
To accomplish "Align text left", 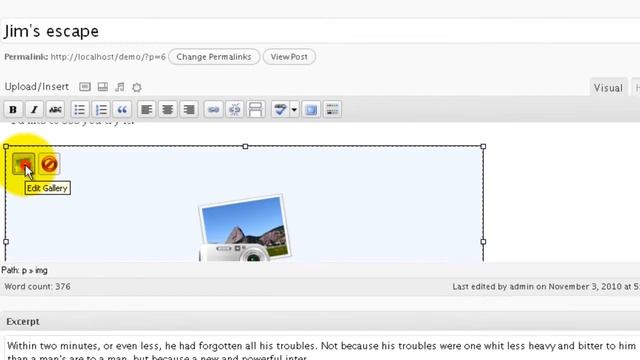I will (146, 109).
